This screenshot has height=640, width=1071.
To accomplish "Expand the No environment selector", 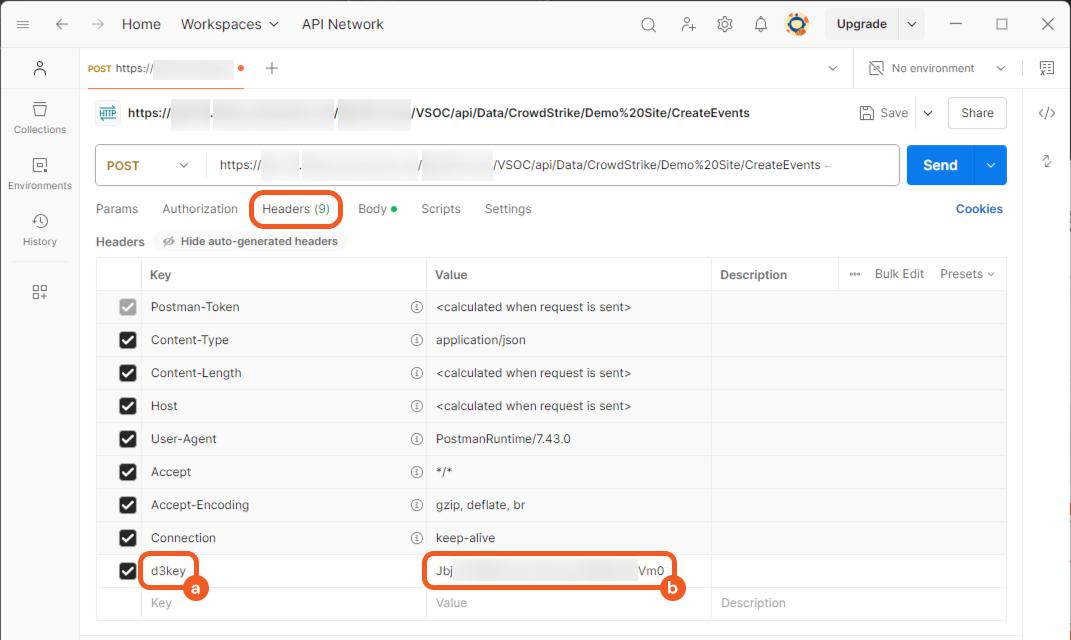I will (936, 69).
